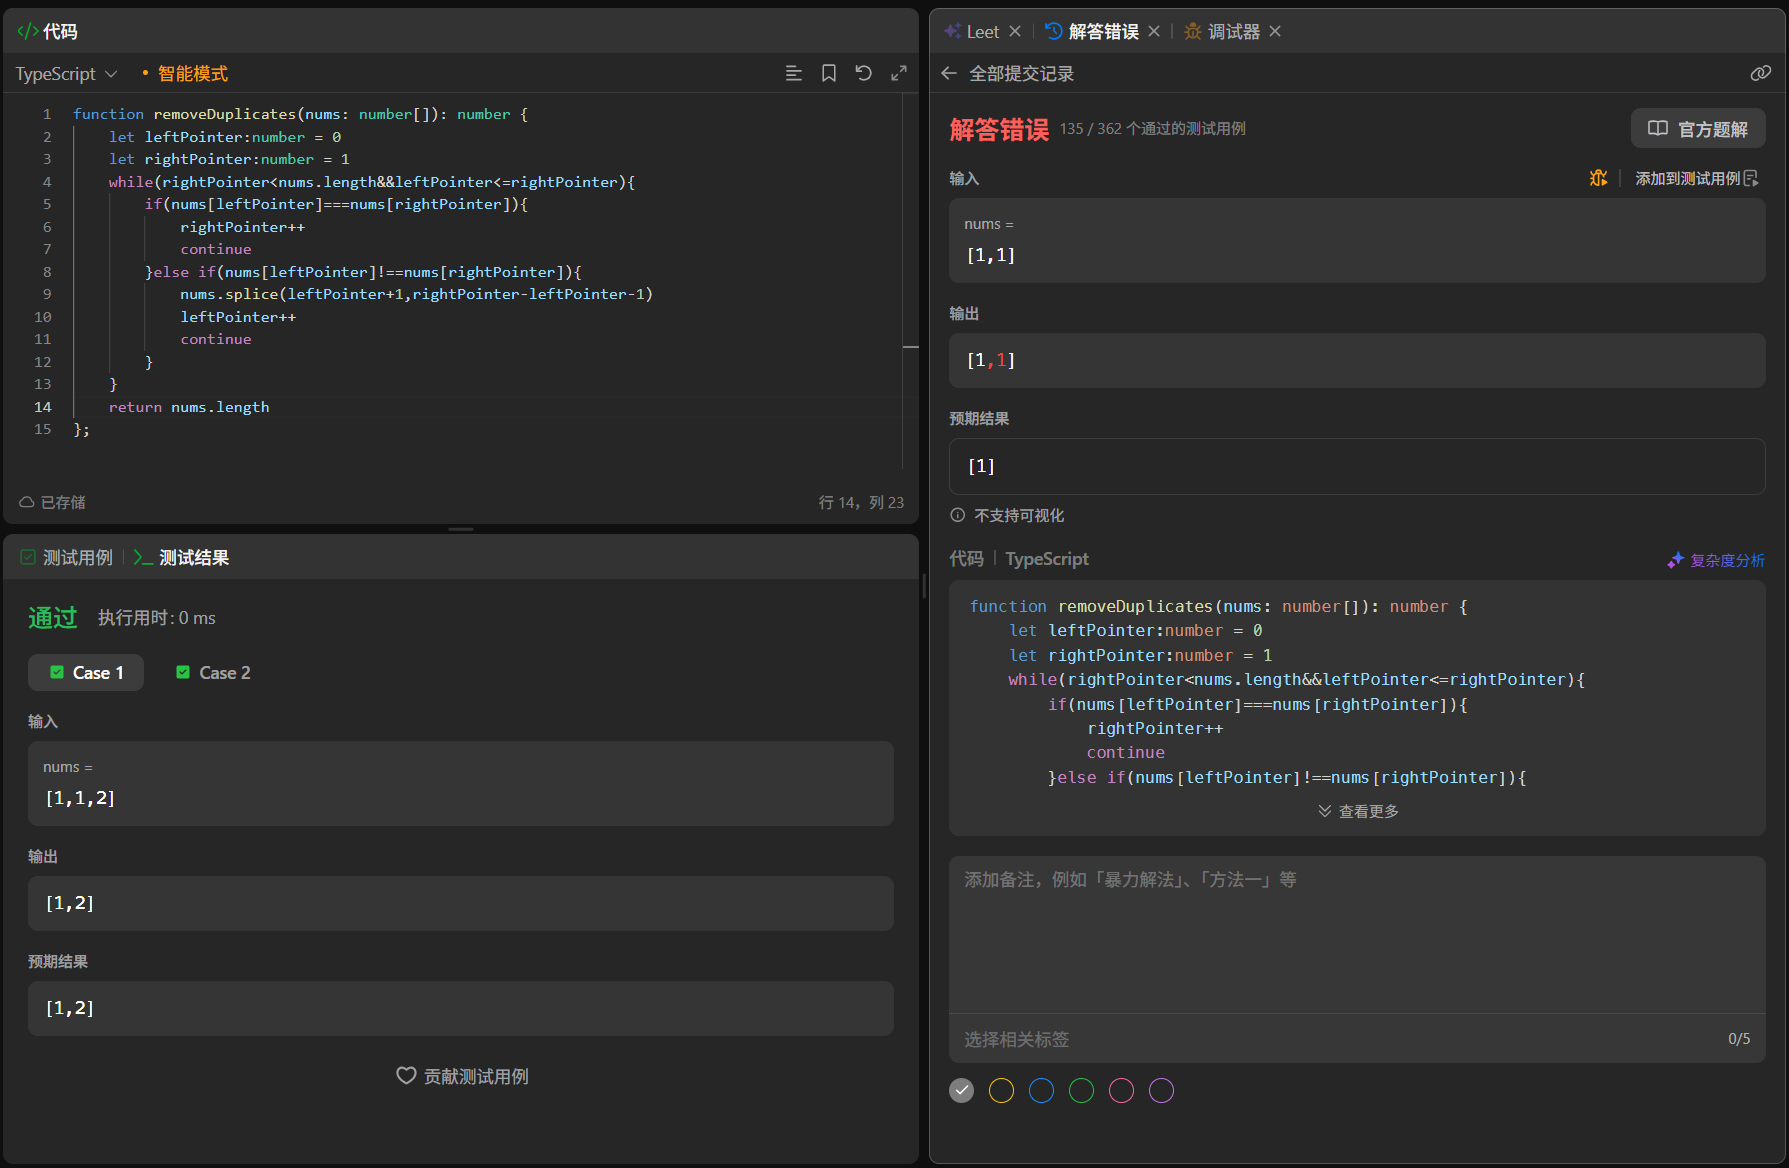Select Case 2 test case
Screen dimensions: 1789x1168
[x=213, y=673]
